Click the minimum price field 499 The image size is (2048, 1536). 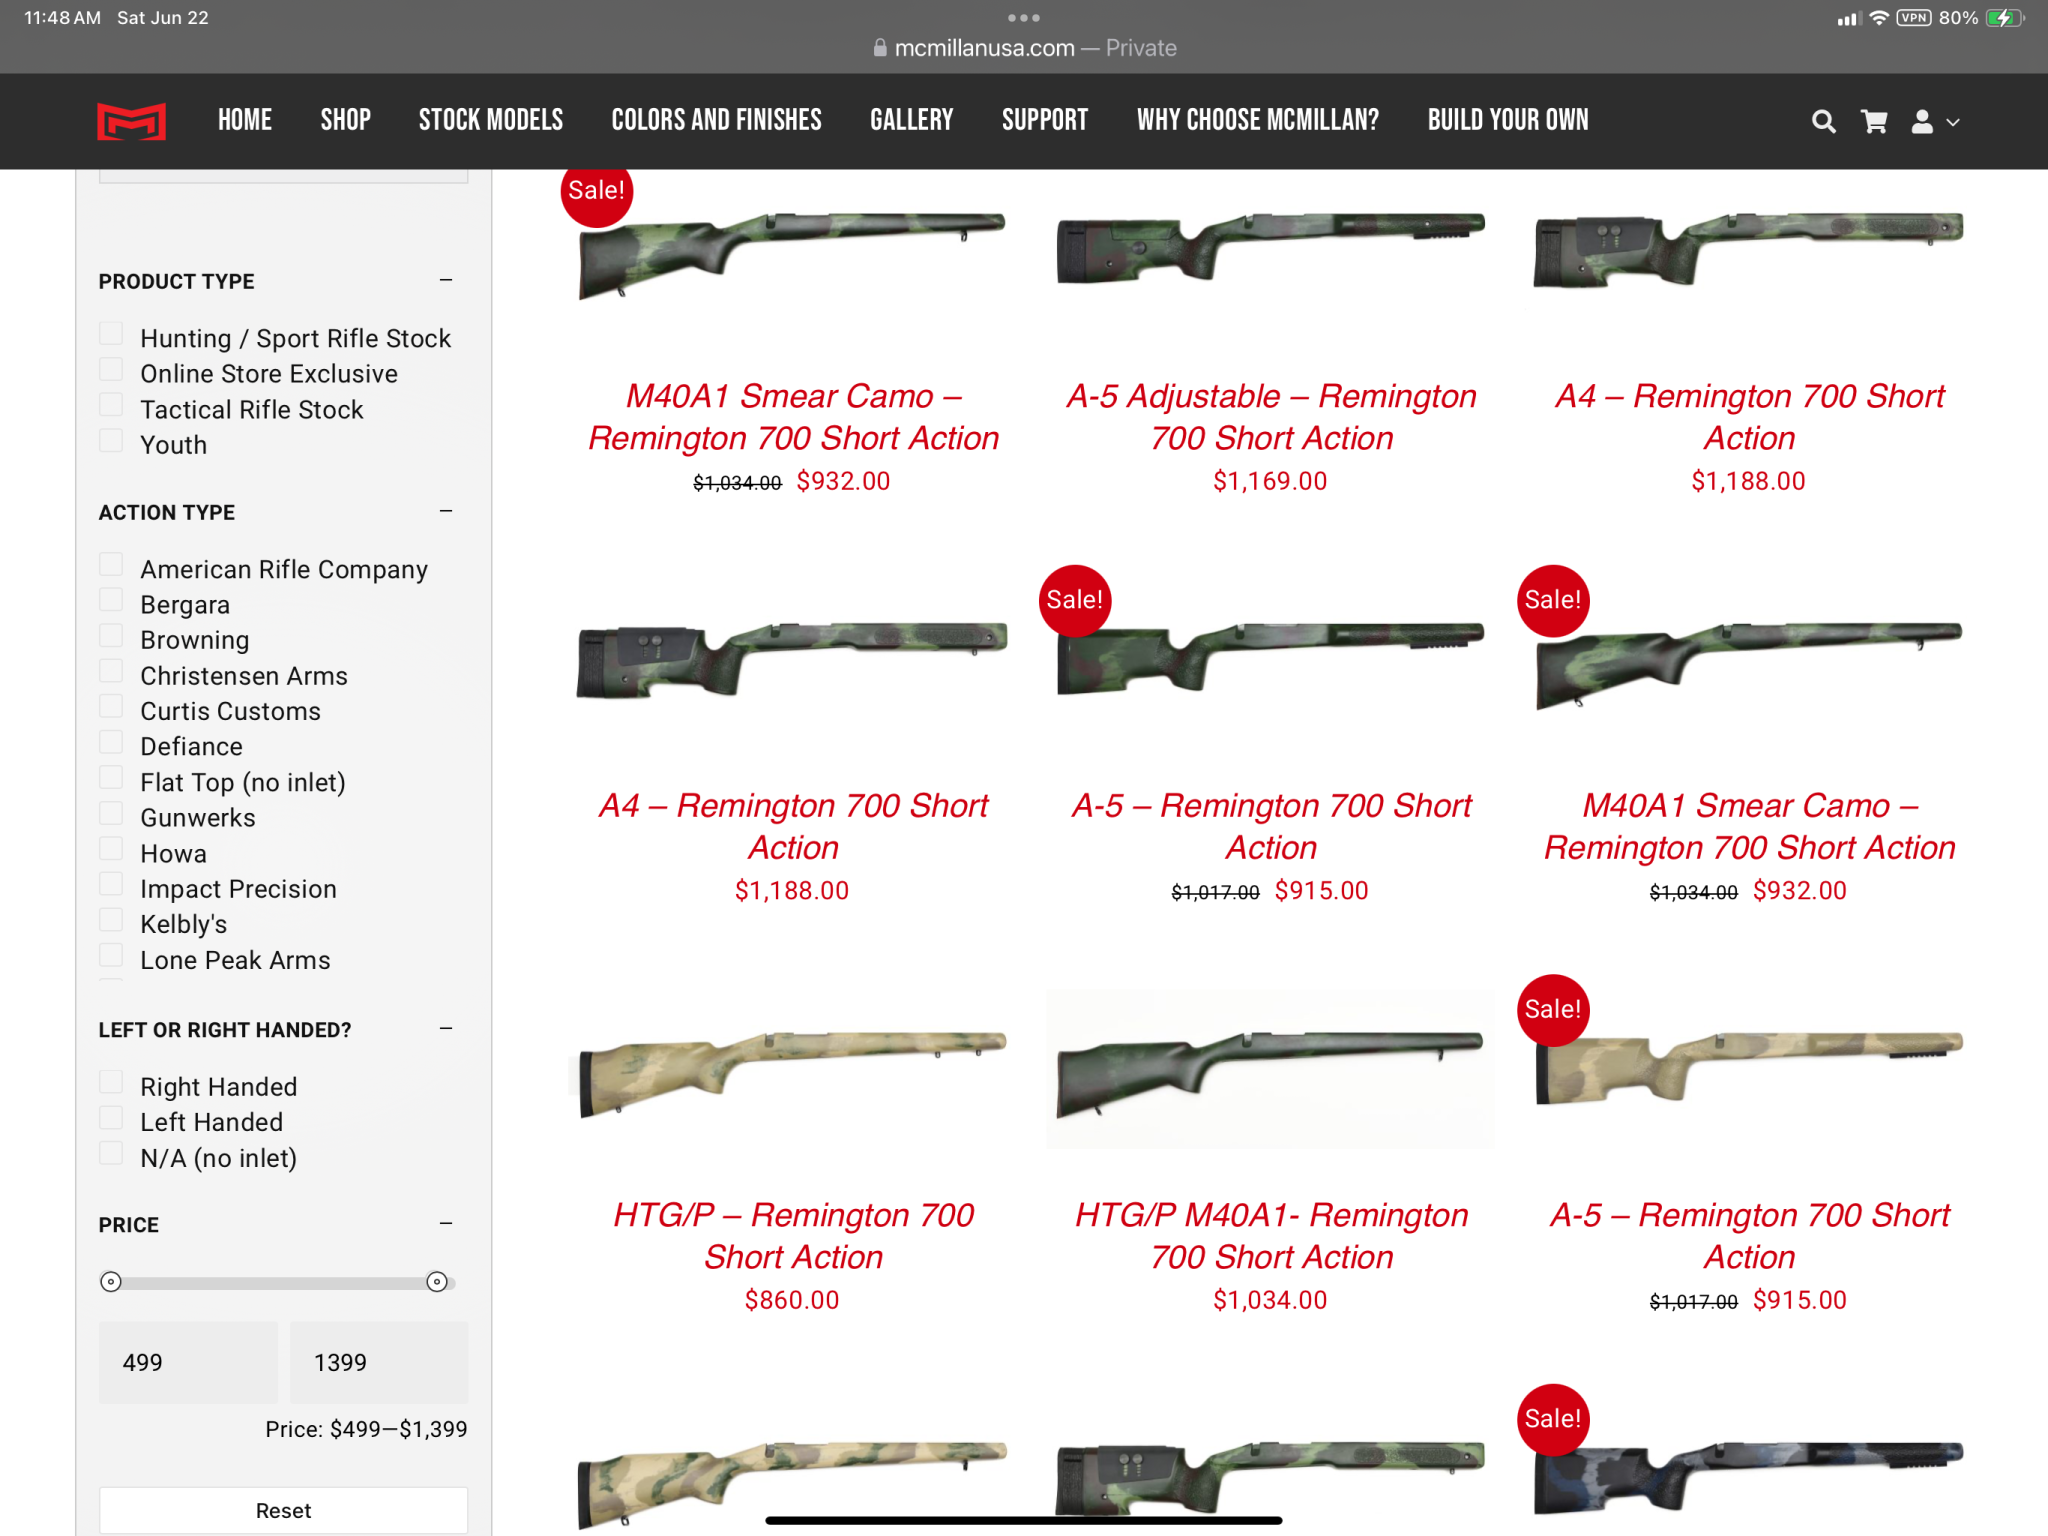click(188, 1362)
